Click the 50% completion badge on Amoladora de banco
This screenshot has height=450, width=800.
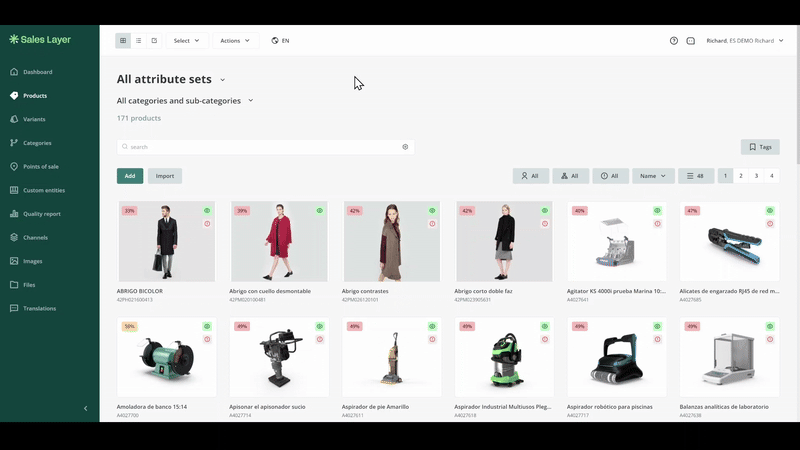pos(130,326)
